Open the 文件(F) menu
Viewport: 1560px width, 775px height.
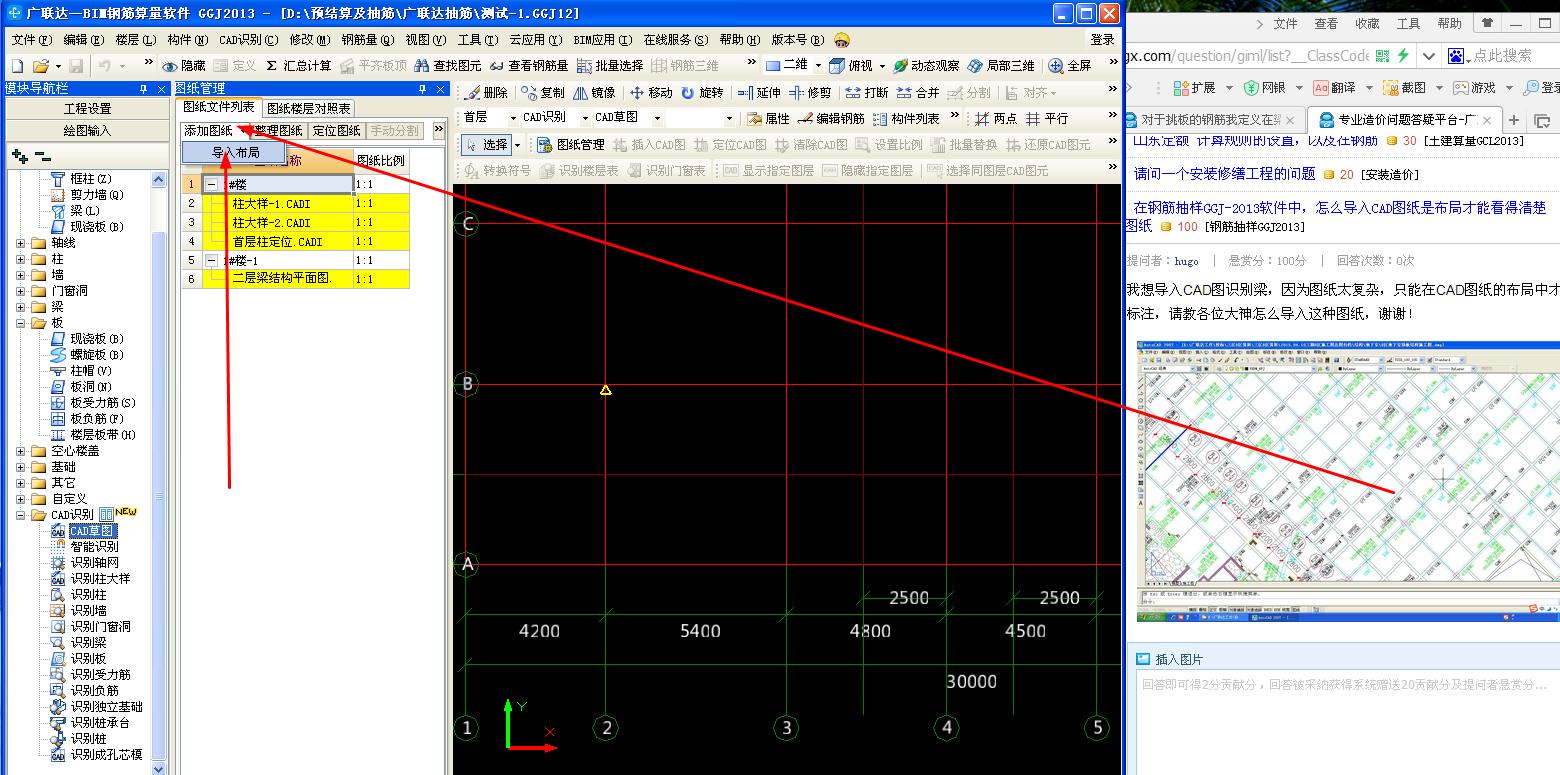pos(31,40)
